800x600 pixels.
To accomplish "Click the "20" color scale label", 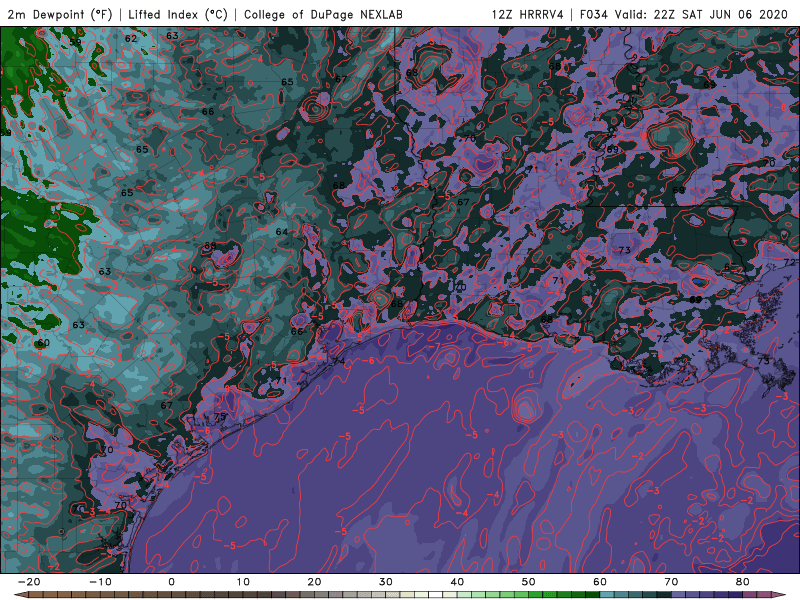I will click(x=314, y=582).
